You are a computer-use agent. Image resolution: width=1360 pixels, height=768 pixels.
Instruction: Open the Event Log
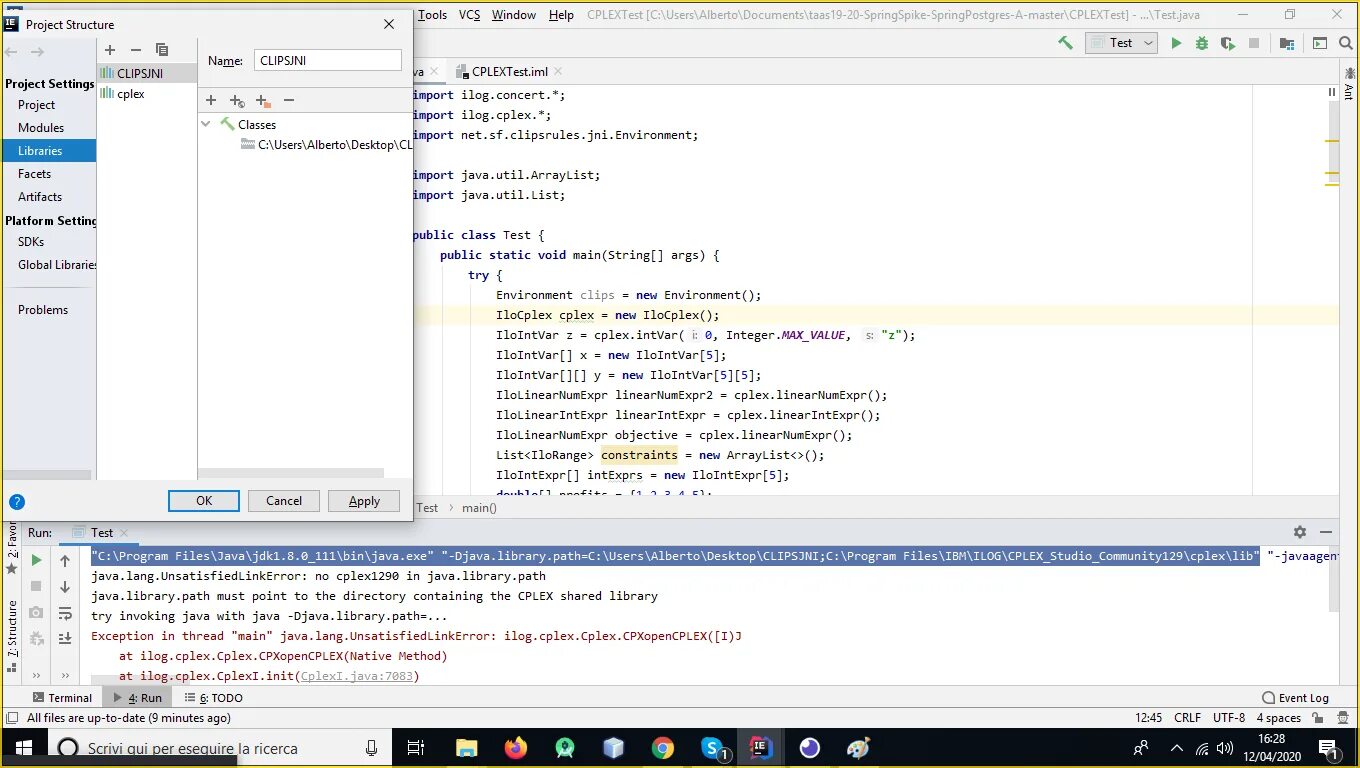point(1296,698)
